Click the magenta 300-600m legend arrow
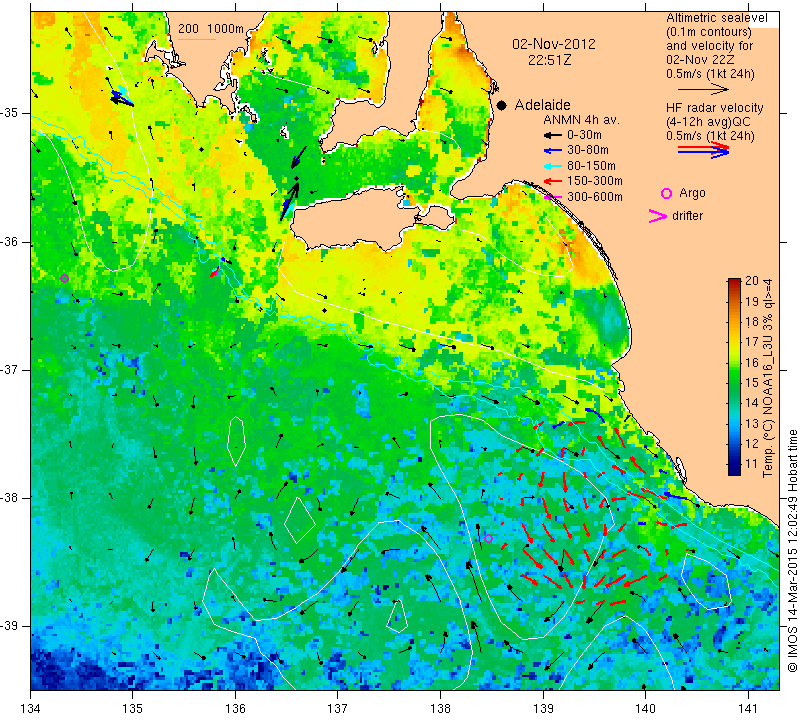Viewport: 800px width, 720px height. tap(552, 197)
